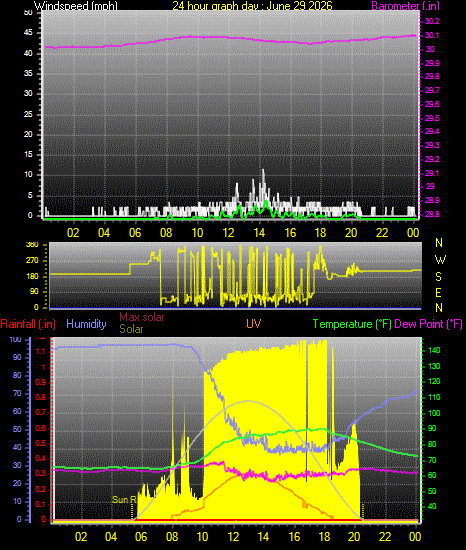
Task: Click the S wind direction label
Action: pyautogui.click(x=438, y=276)
